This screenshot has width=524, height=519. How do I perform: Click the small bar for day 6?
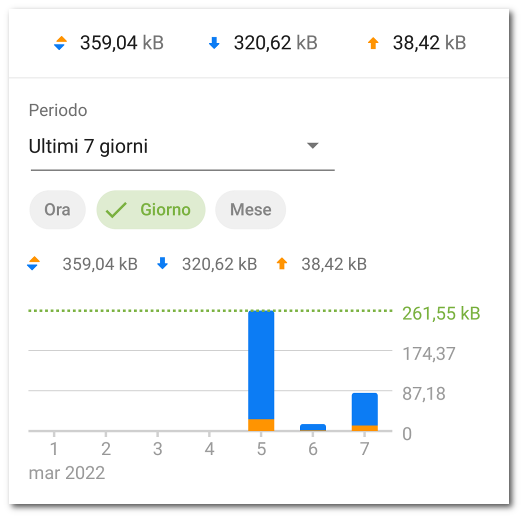(313, 427)
